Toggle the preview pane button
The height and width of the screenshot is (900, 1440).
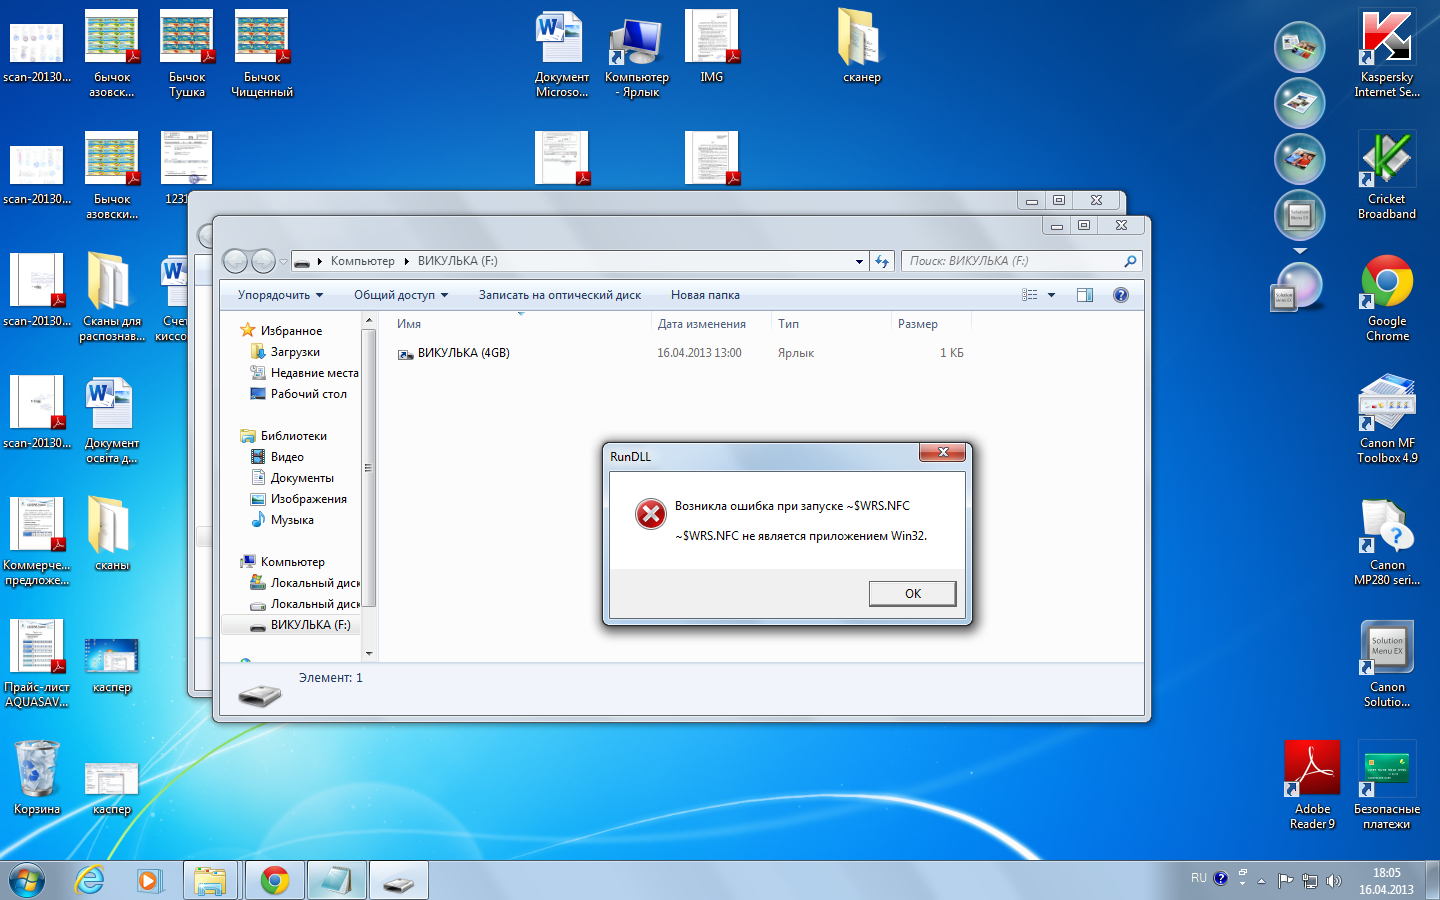[x=1085, y=295]
